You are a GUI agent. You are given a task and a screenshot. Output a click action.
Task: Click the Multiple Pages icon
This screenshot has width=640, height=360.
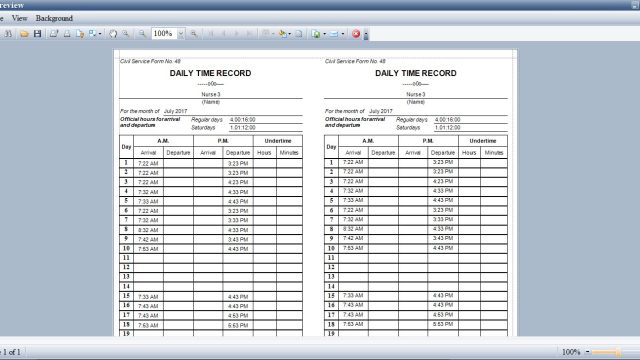tap(266, 34)
